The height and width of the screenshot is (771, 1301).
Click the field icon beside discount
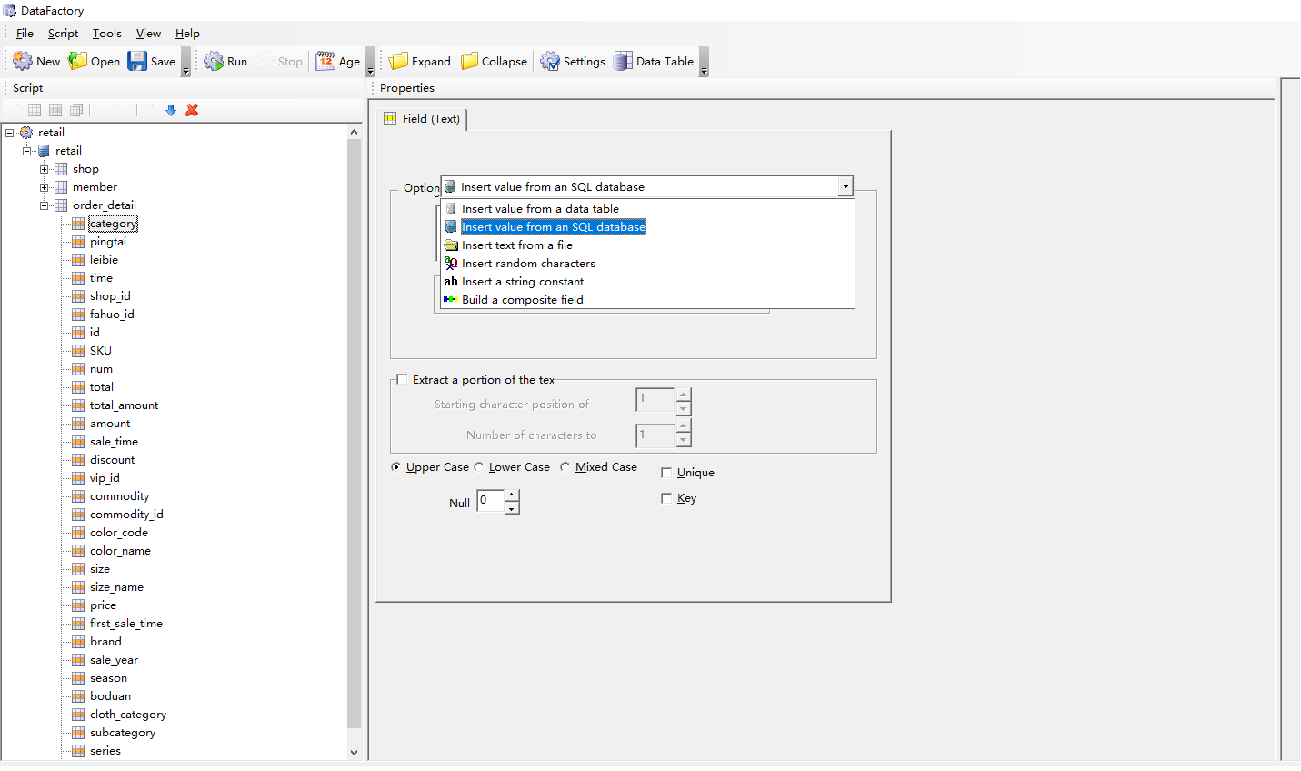coord(78,460)
